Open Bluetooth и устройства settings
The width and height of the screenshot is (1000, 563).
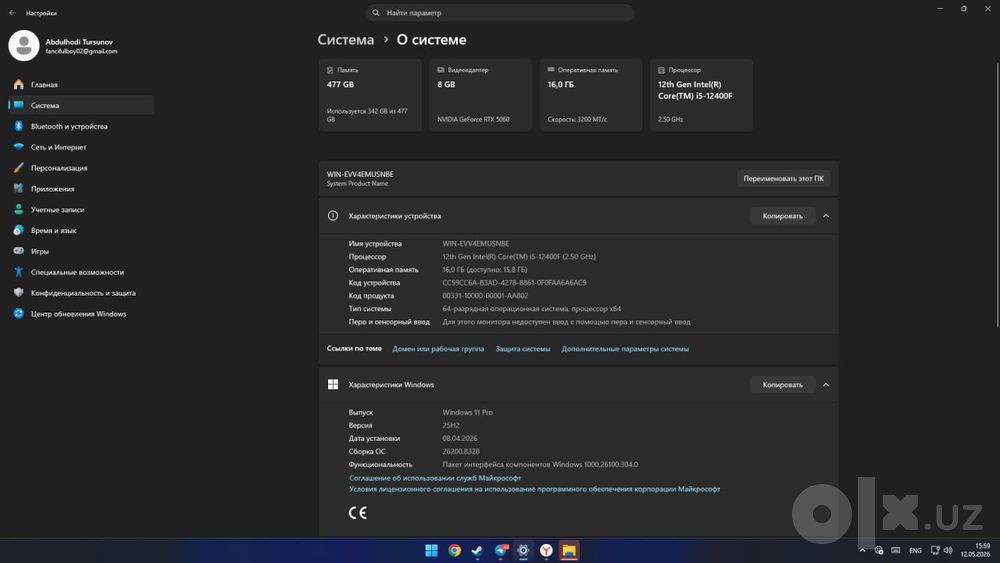click(80, 126)
